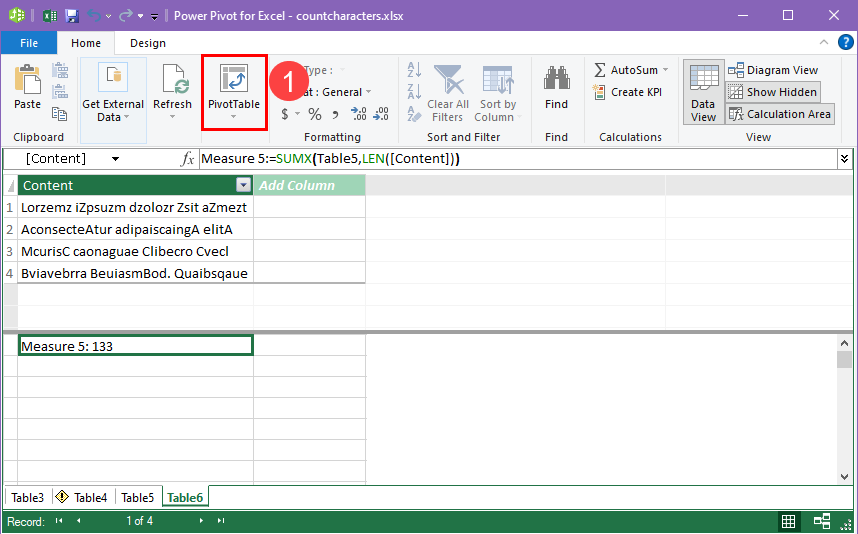Image resolution: width=858 pixels, height=534 pixels.
Task: Select the Home ribbon tab
Action: coord(86,43)
